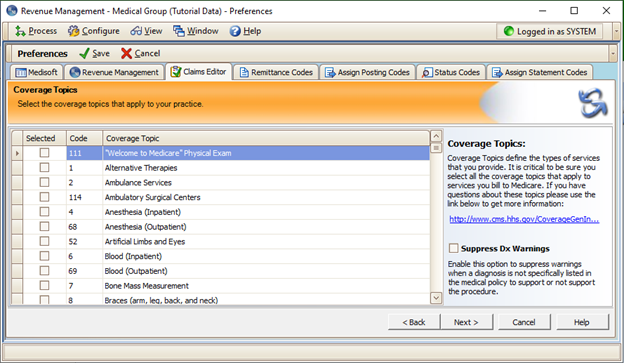Select the Ambulatory Surgical Centers row text
The height and width of the screenshot is (363, 624).
[x=152, y=197]
